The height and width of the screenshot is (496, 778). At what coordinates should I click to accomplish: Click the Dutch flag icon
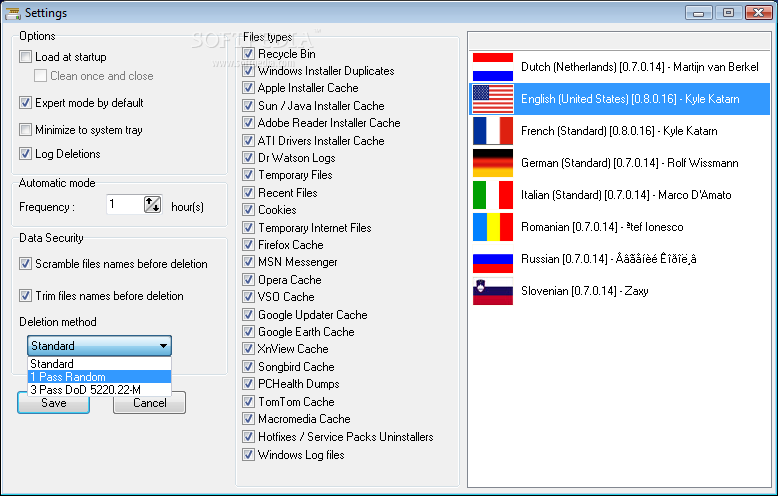pyautogui.click(x=493, y=67)
